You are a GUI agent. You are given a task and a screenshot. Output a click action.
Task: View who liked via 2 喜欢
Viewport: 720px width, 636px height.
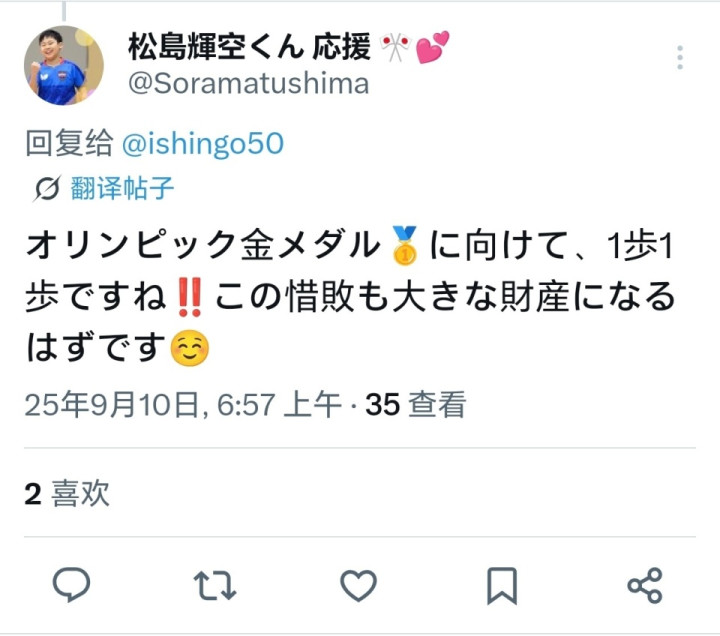click(67, 494)
